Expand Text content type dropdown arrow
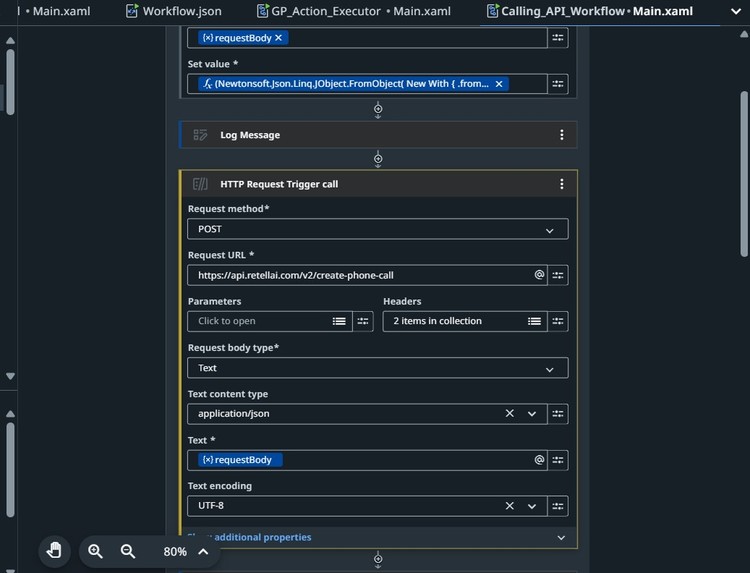Image resolution: width=750 pixels, height=573 pixels. coord(532,414)
